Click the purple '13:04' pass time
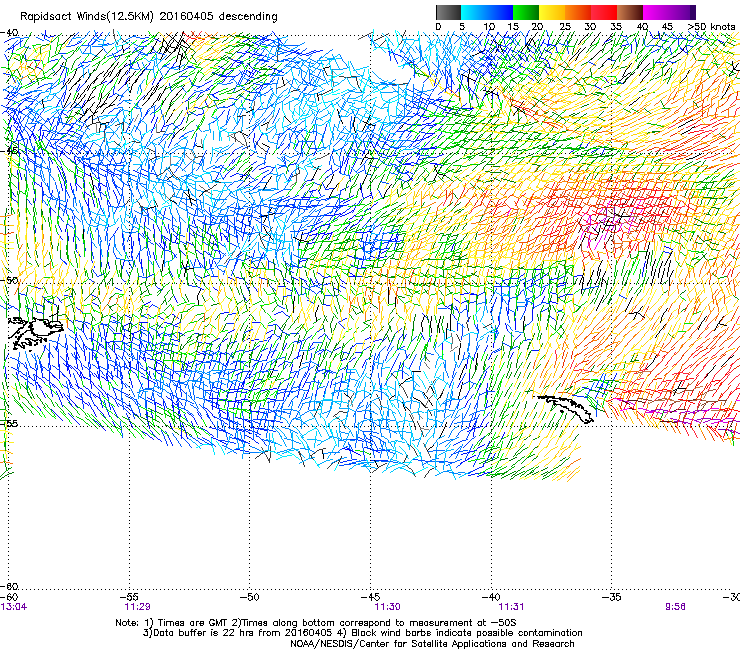This screenshot has width=740, height=650. coord(14,607)
